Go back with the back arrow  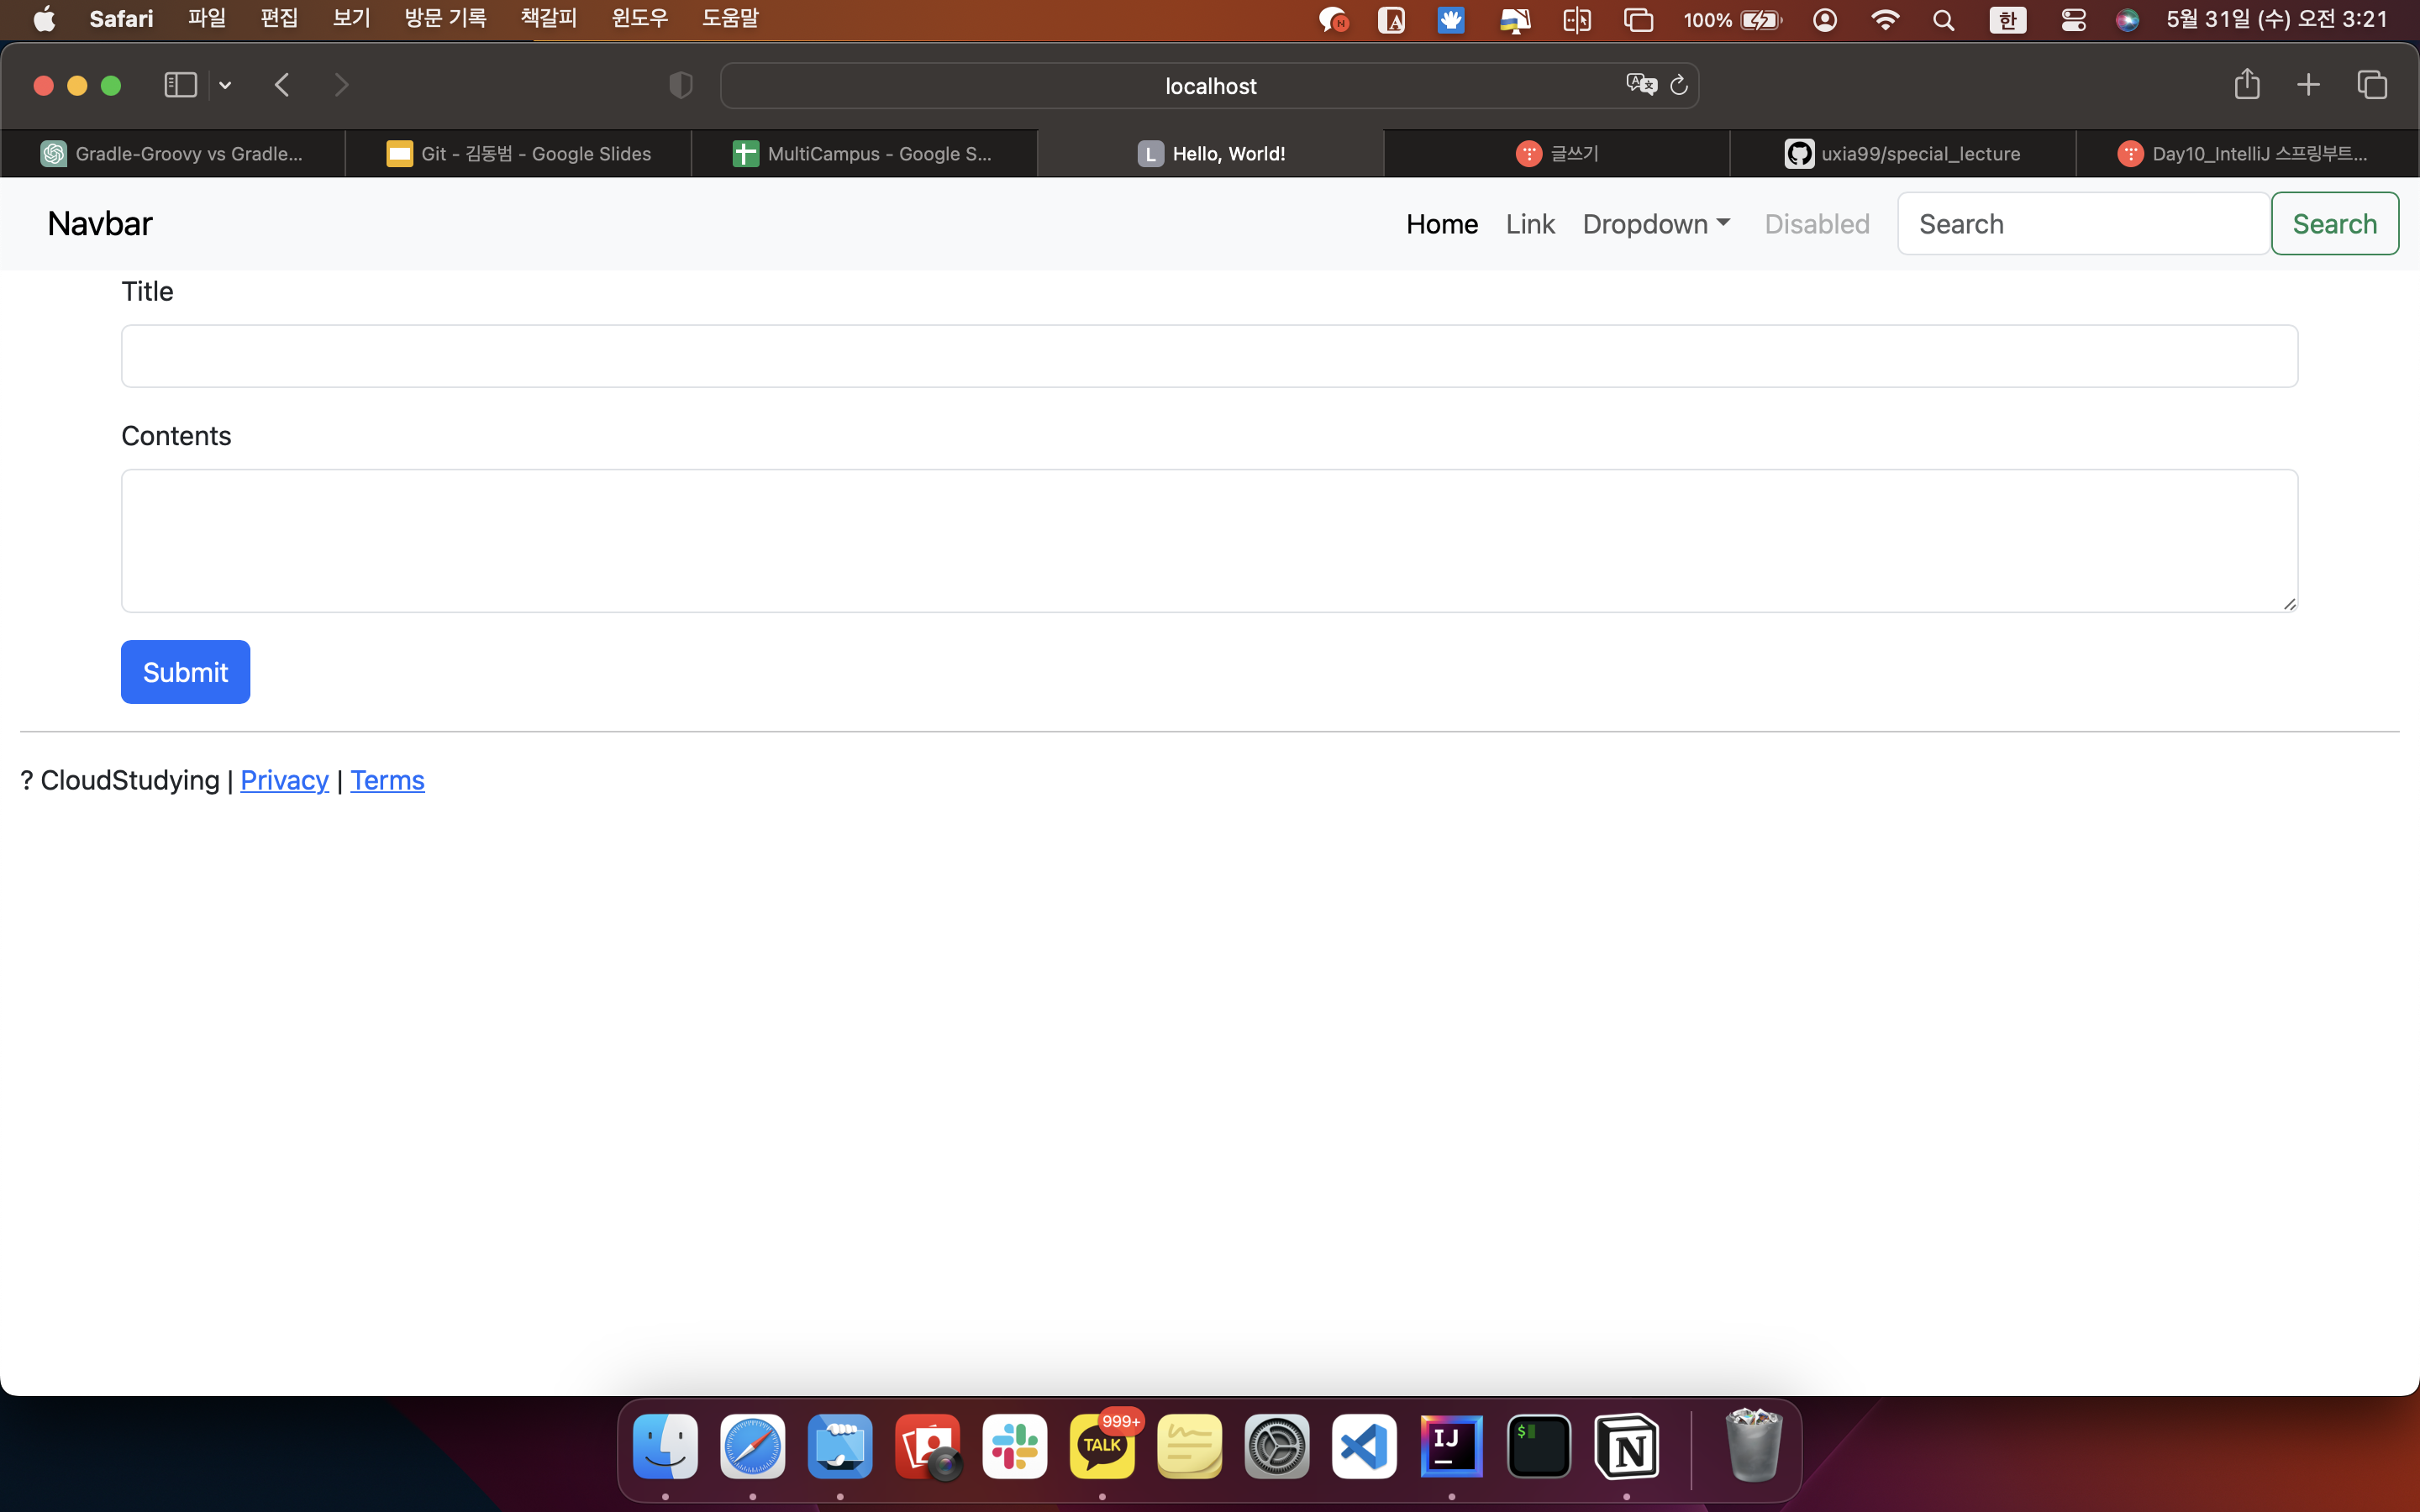pos(282,85)
